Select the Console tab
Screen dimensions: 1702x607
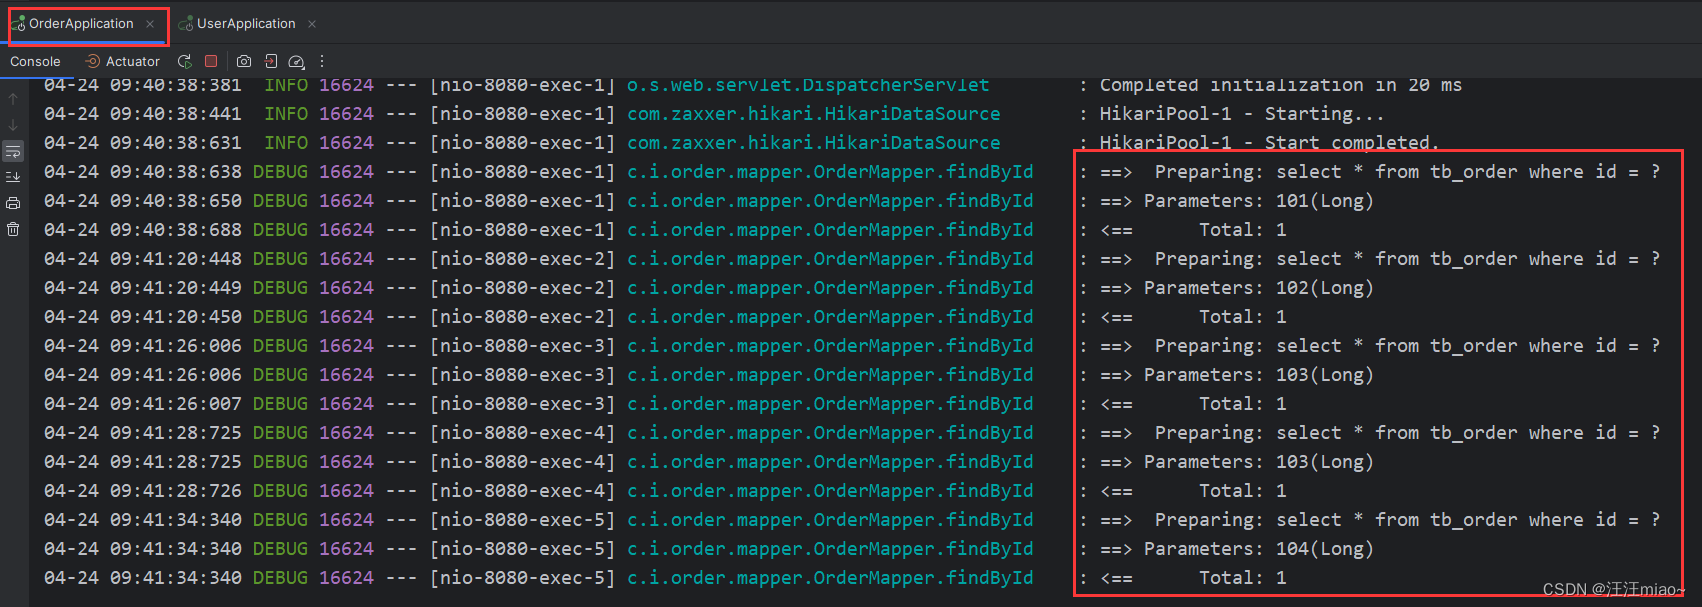point(35,61)
